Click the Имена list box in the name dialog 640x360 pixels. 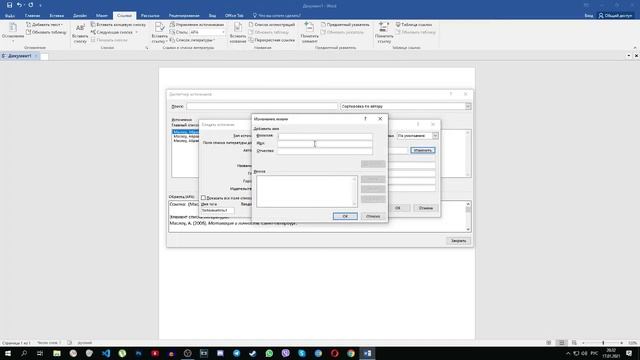(x=307, y=191)
